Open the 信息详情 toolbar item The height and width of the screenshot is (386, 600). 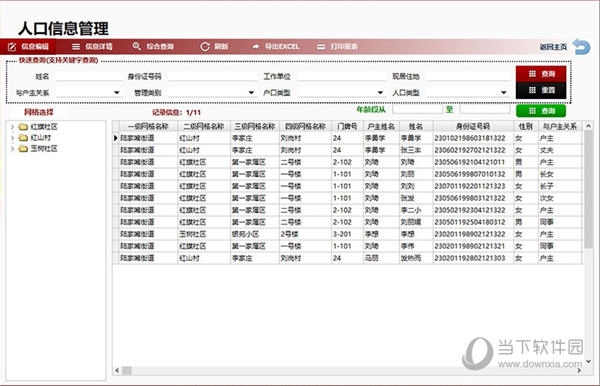point(92,47)
